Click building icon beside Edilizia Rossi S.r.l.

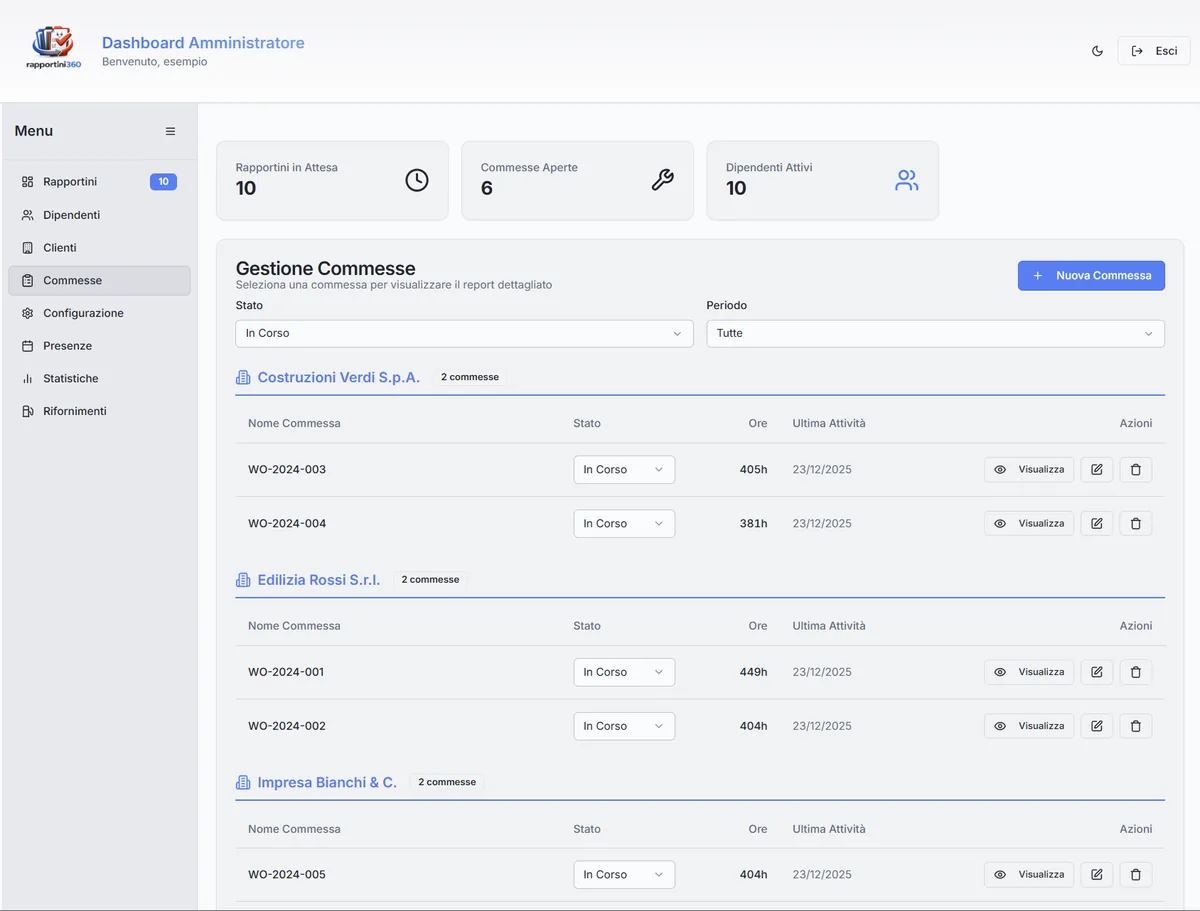tap(243, 580)
